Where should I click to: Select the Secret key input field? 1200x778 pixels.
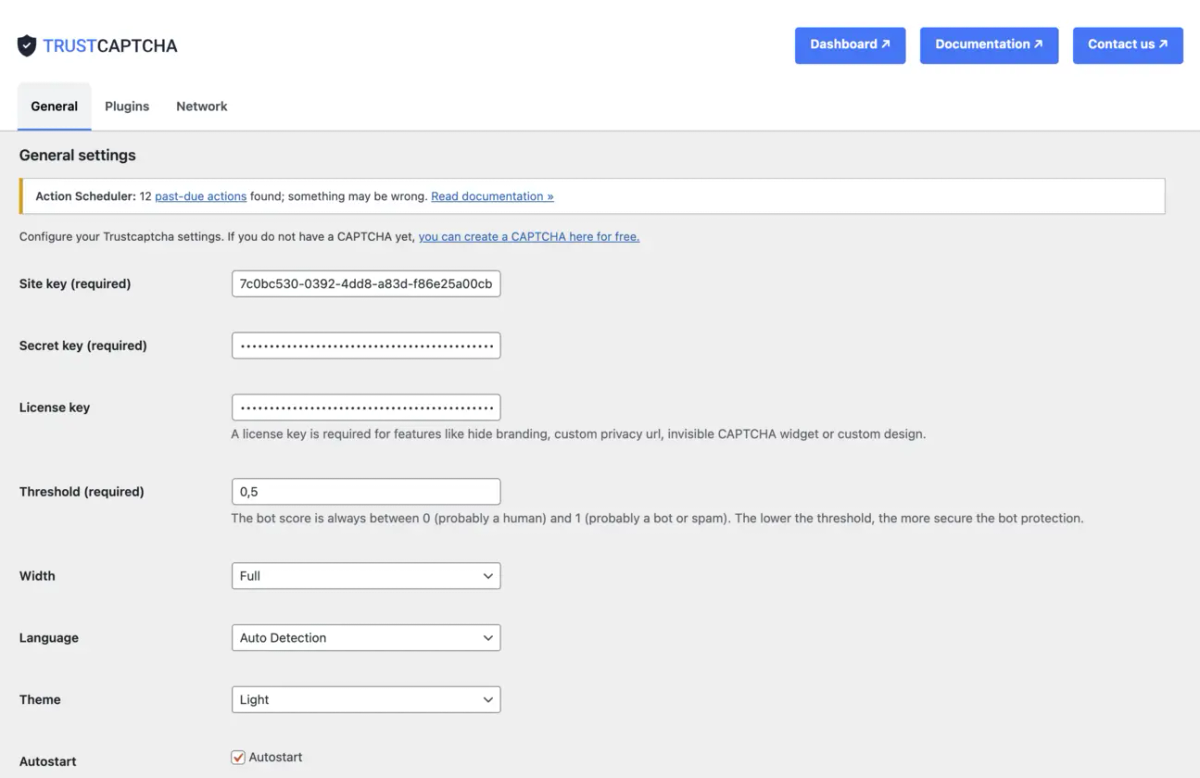click(365, 345)
